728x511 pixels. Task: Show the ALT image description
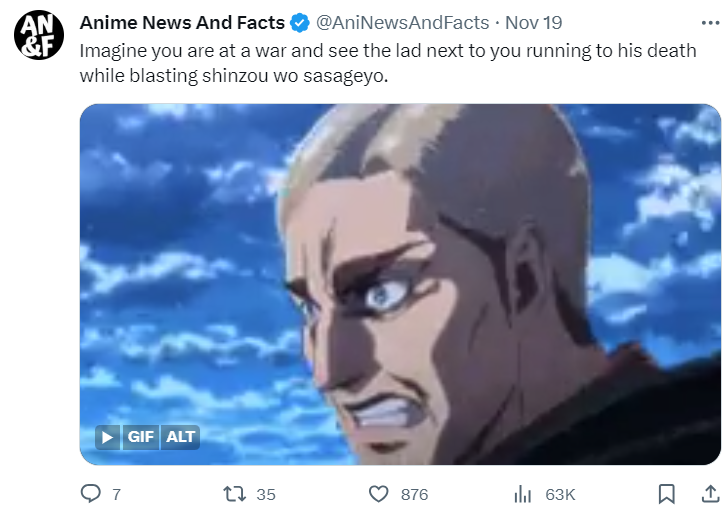point(181,437)
